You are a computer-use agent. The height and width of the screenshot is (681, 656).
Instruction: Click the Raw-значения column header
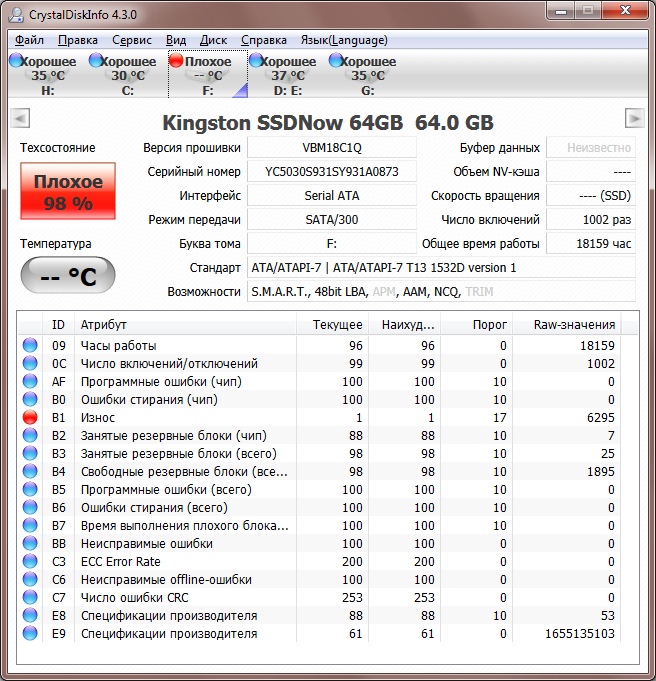point(573,325)
